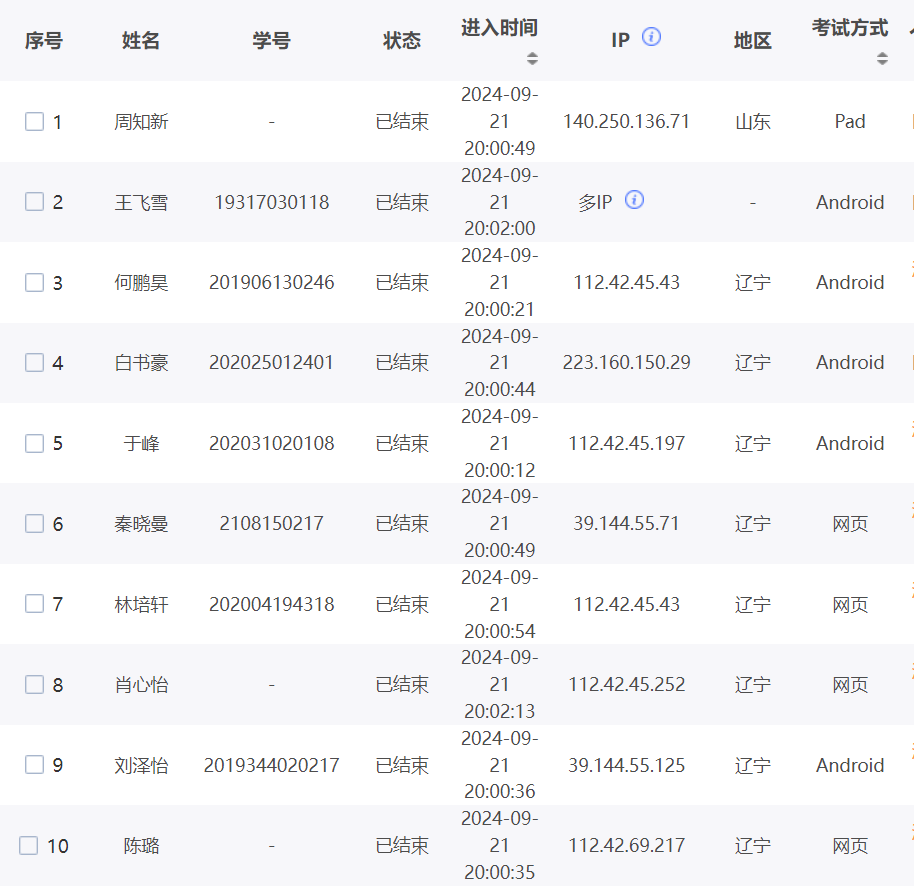The image size is (914, 887).
Task: Click info icon next to 多IP
Action: (x=634, y=200)
